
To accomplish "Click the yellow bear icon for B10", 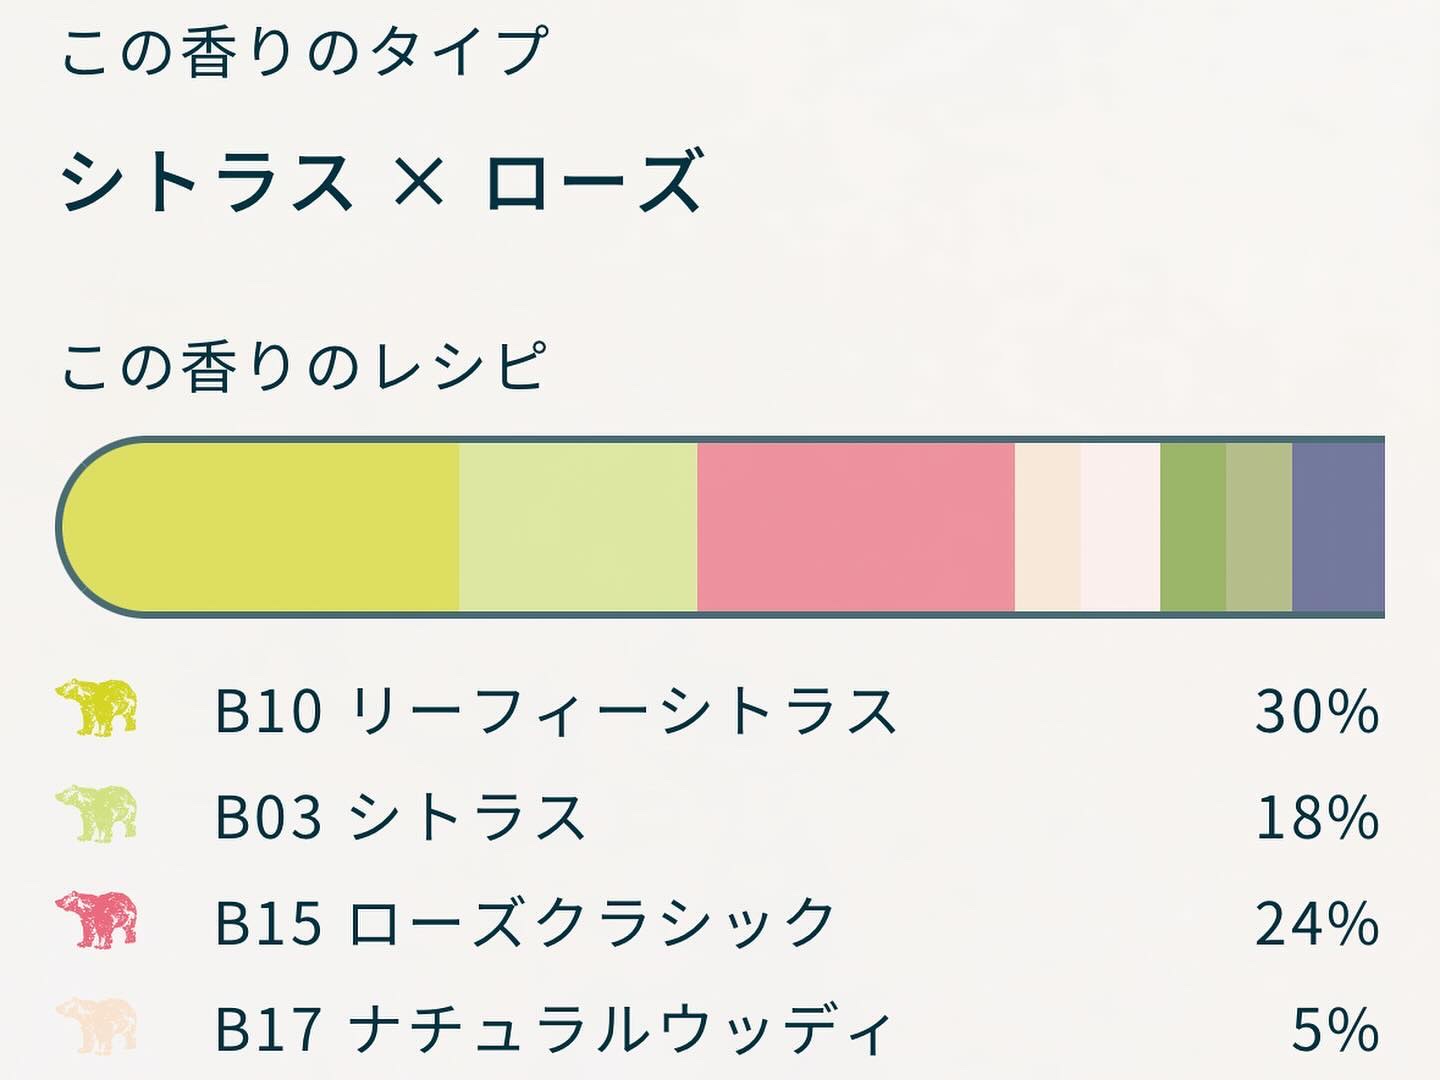I will pos(97,708).
